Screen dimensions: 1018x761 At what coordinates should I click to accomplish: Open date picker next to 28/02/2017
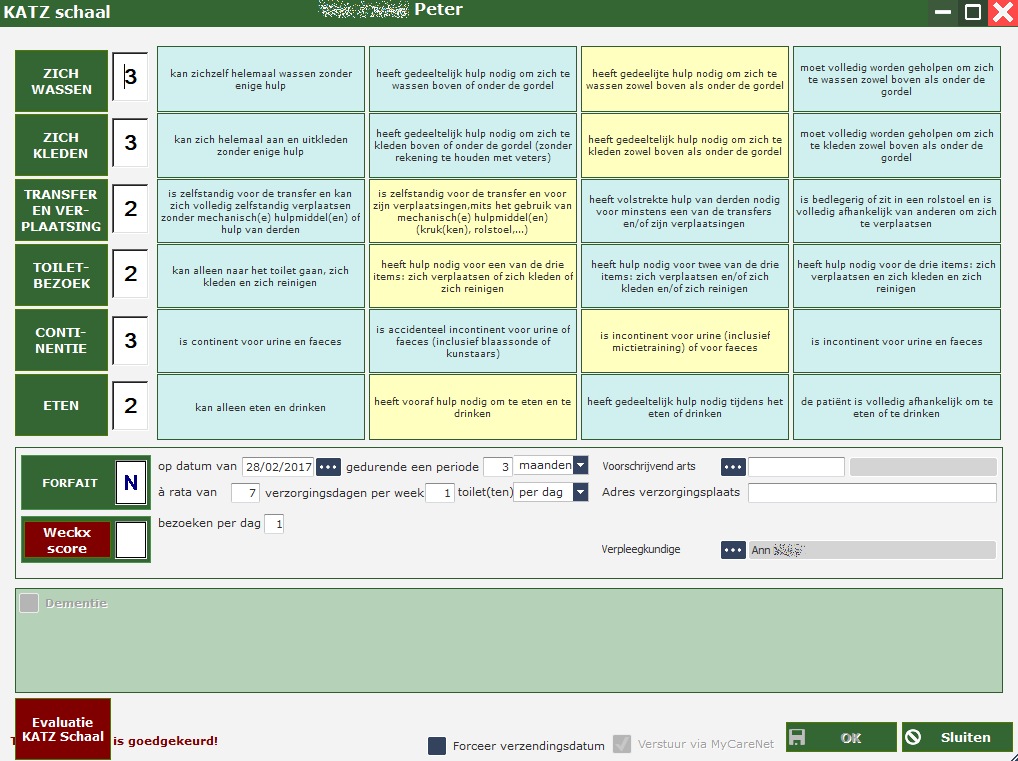click(x=328, y=467)
